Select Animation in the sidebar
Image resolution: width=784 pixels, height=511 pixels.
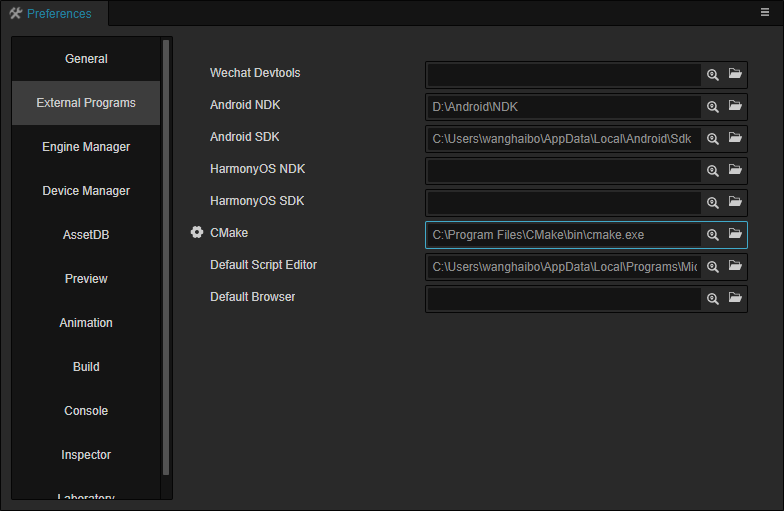(86, 323)
